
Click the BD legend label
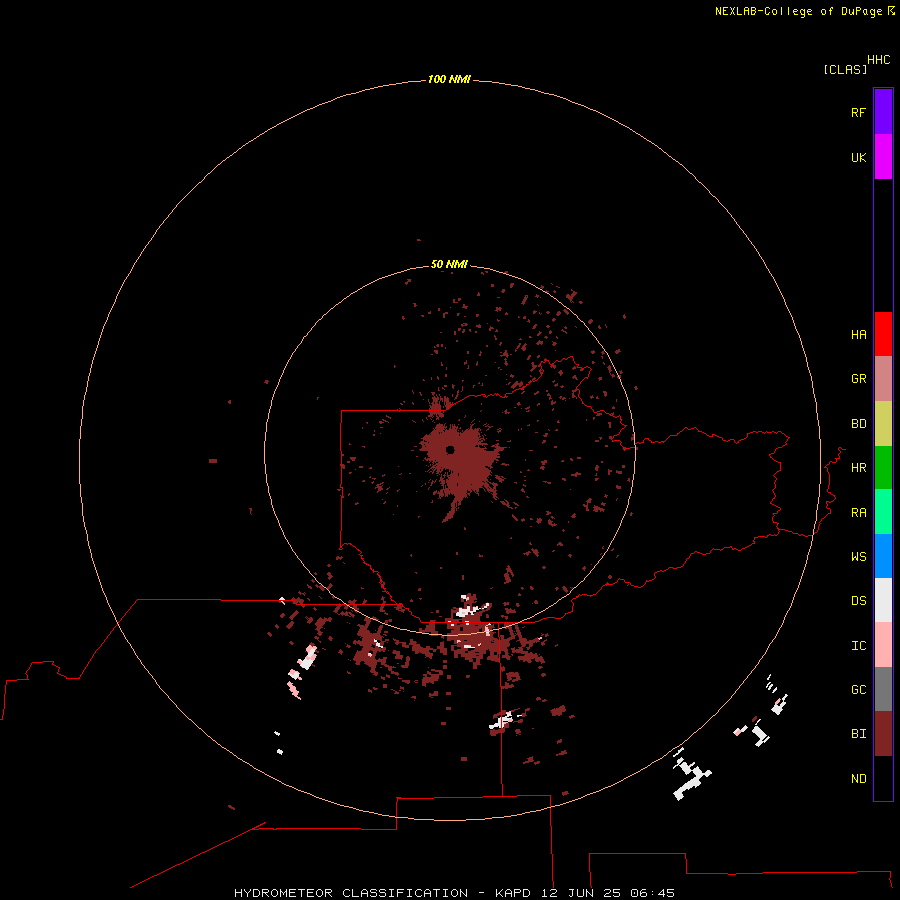(858, 424)
